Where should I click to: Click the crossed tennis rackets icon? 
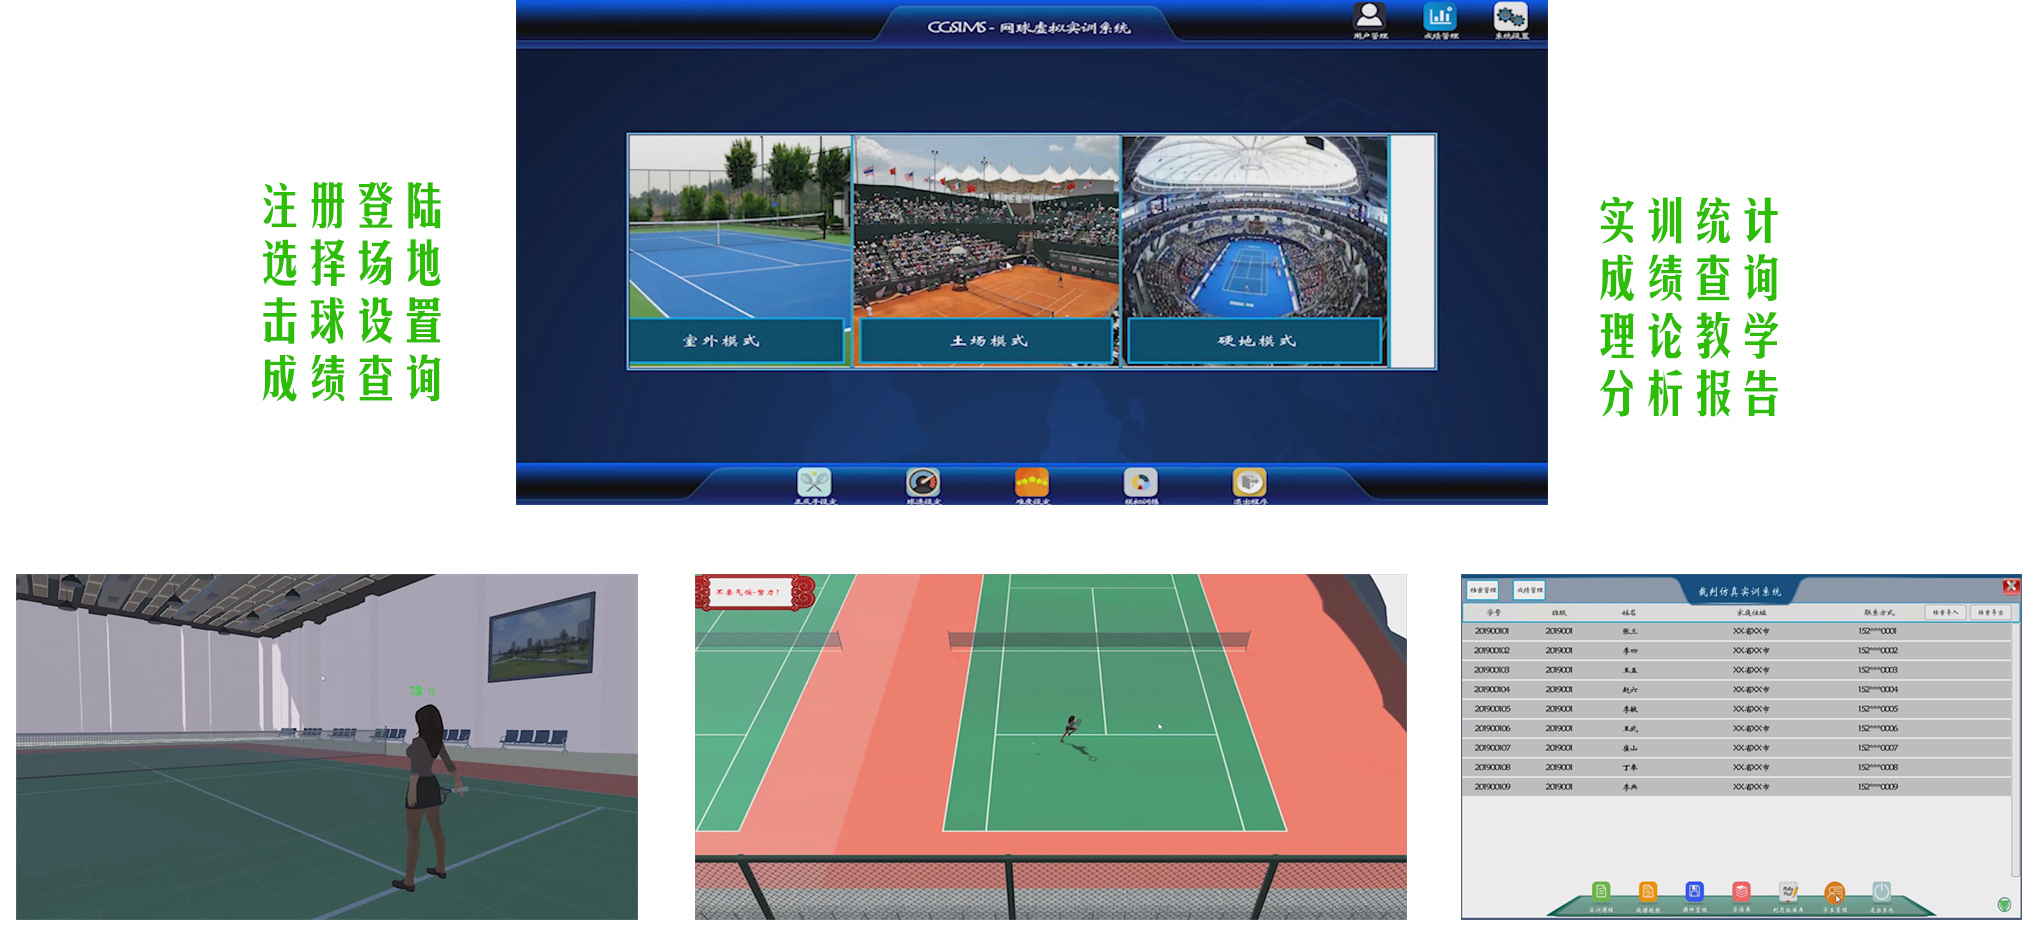tap(814, 483)
